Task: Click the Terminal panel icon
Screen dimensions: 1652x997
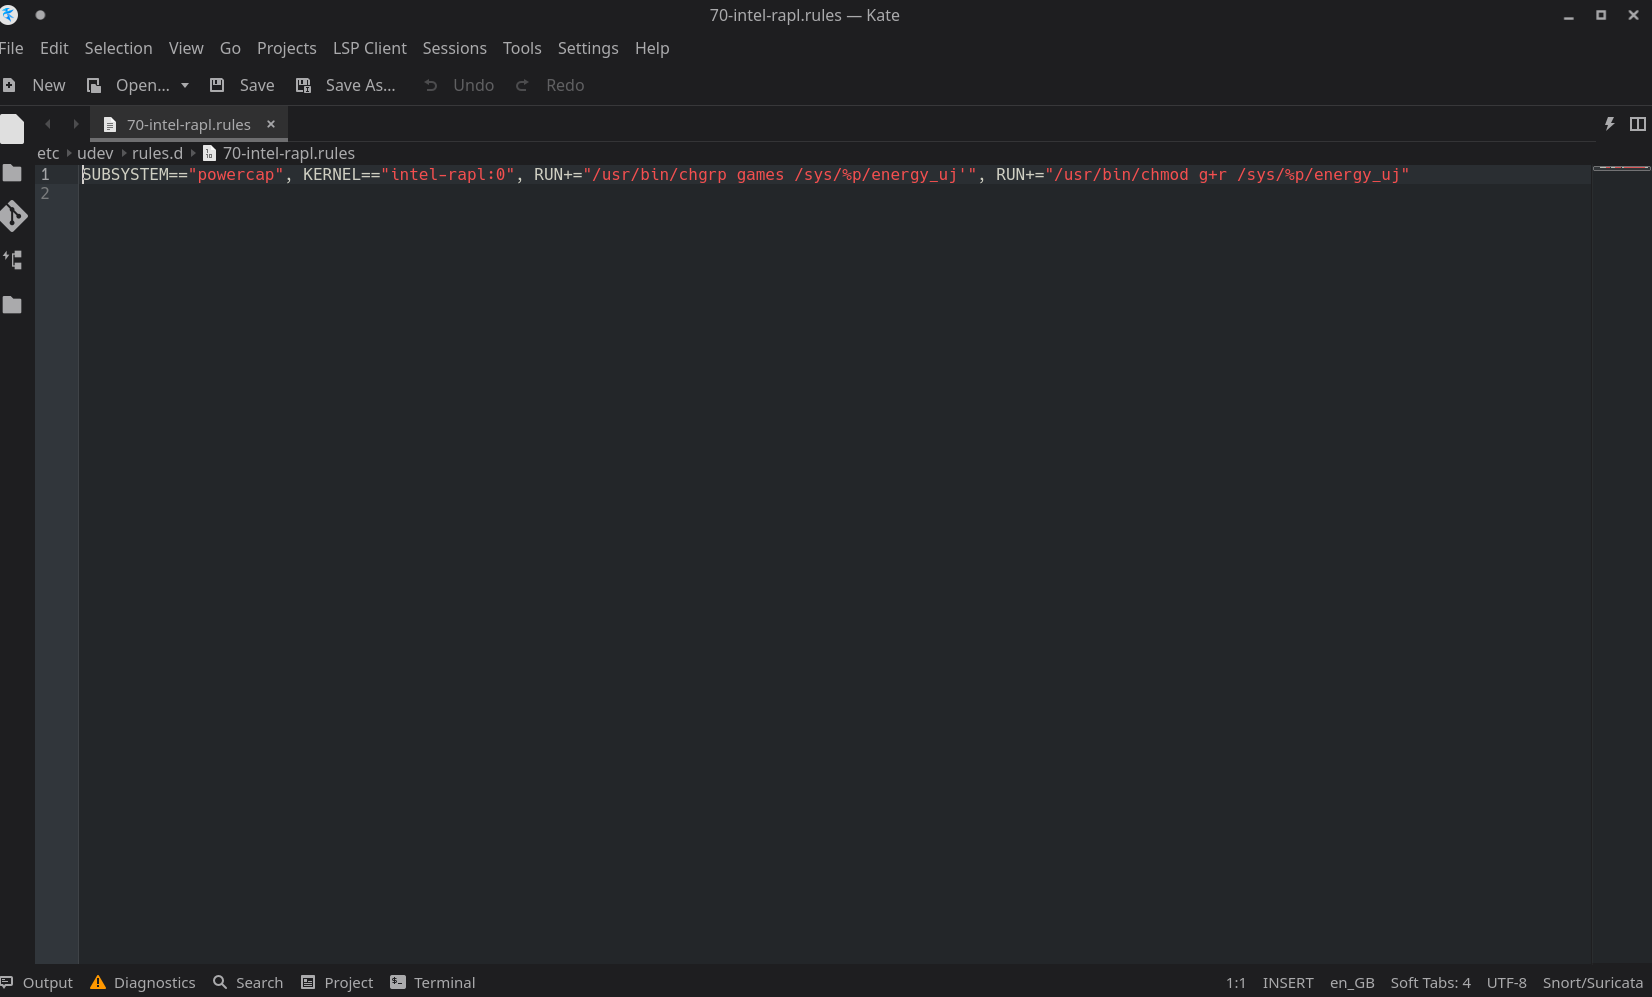Action: pos(398,982)
